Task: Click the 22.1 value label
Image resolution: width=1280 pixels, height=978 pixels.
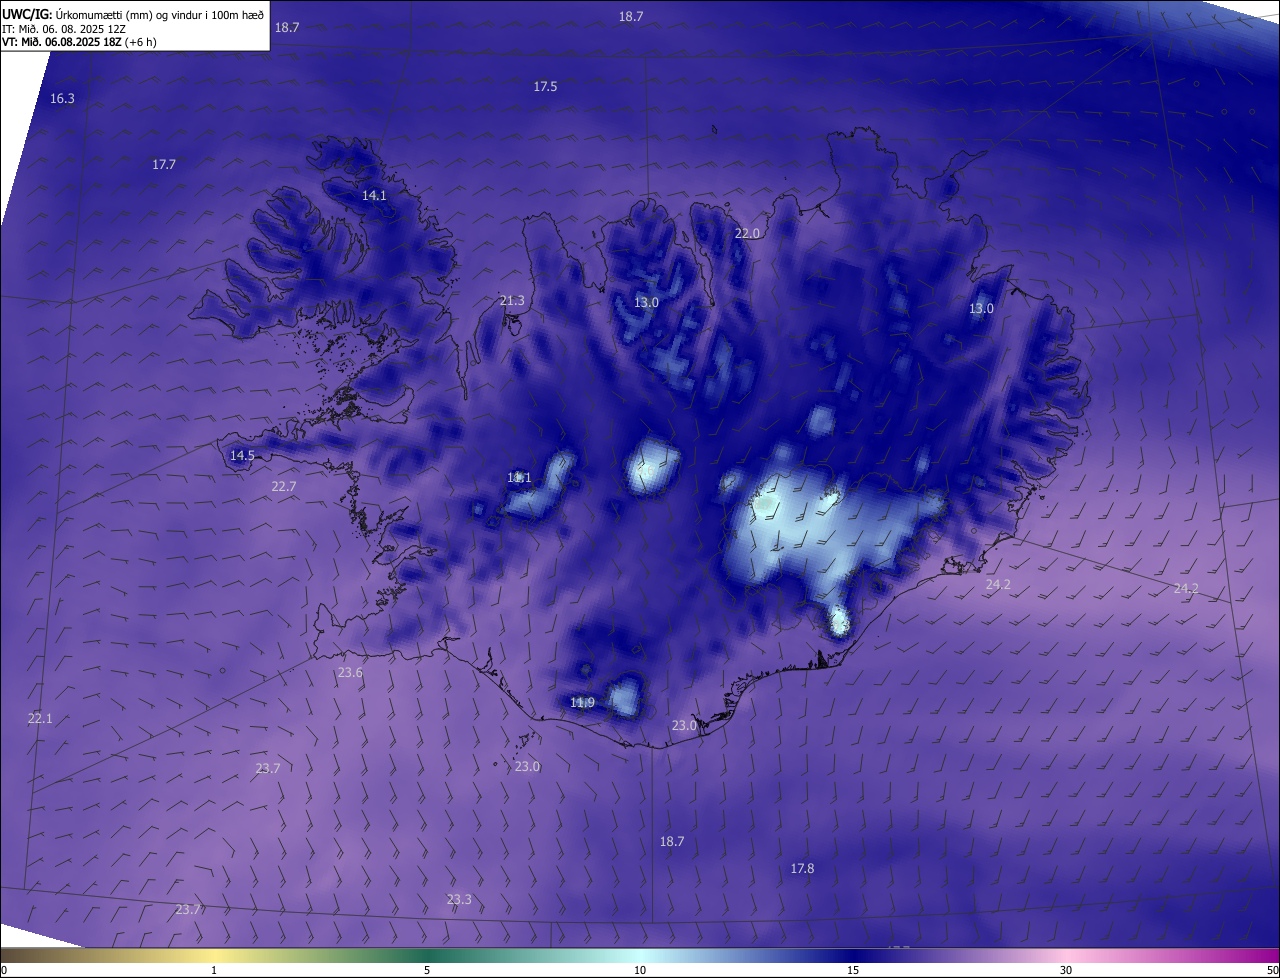Action: (40, 718)
